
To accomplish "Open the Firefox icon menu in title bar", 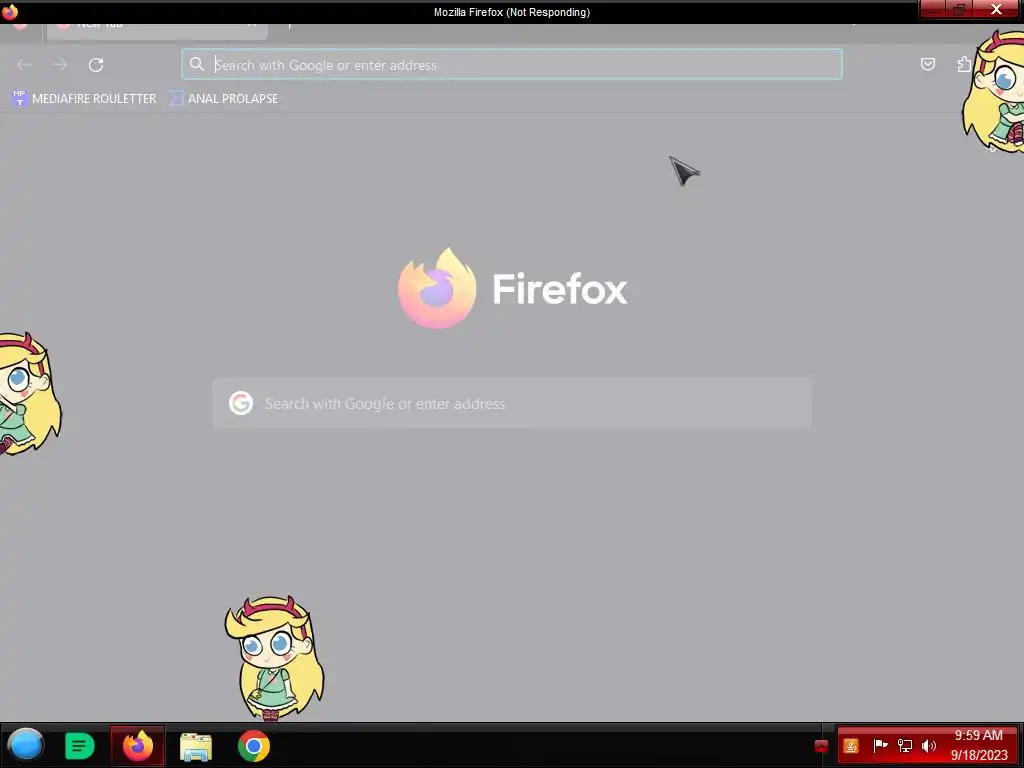I will pyautogui.click(x=10, y=12).
